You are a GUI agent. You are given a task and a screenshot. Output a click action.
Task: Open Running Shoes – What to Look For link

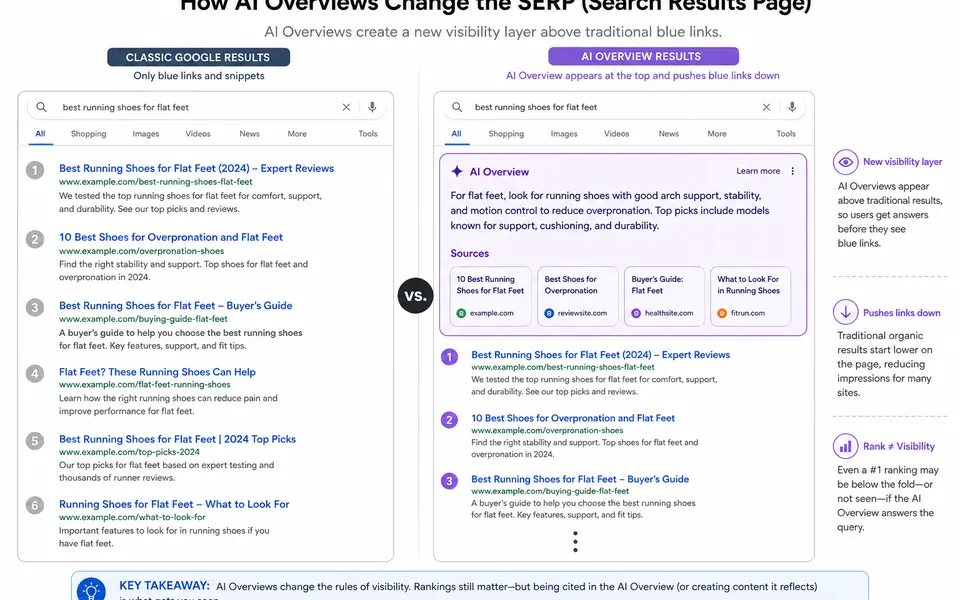pos(174,504)
